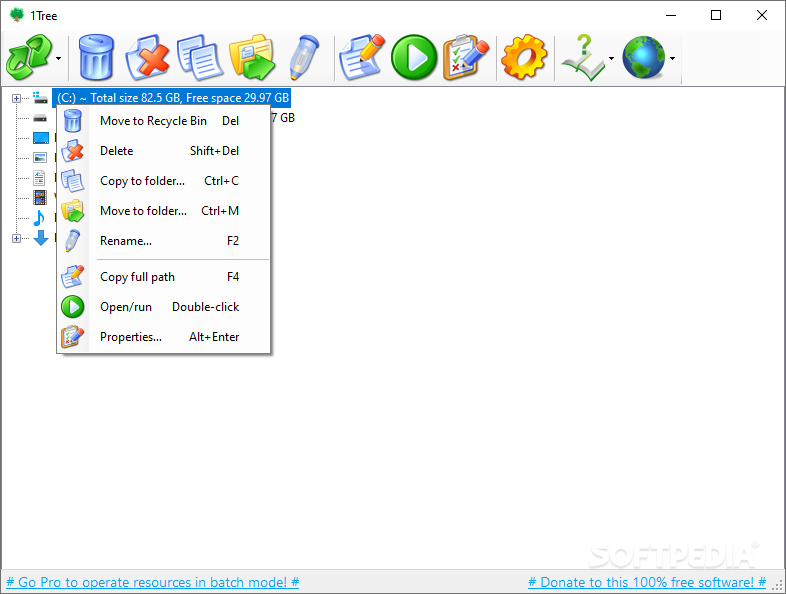Choose Rename... in the context menu
The width and height of the screenshot is (786, 594).
point(164,241)
